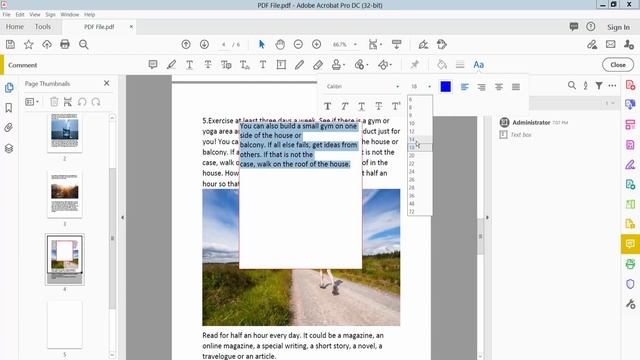The height and width of the screenshot is (360, 640).
Task: Select the Insert text at cursor tool
Action: [244, 64]
